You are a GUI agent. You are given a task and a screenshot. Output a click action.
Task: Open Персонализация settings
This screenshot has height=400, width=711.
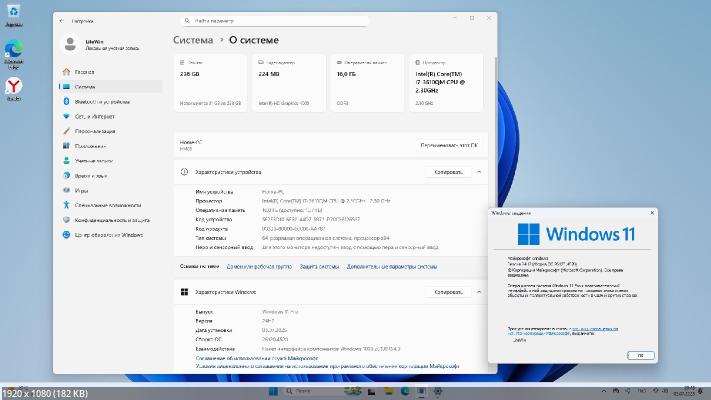tap(111, 131)
